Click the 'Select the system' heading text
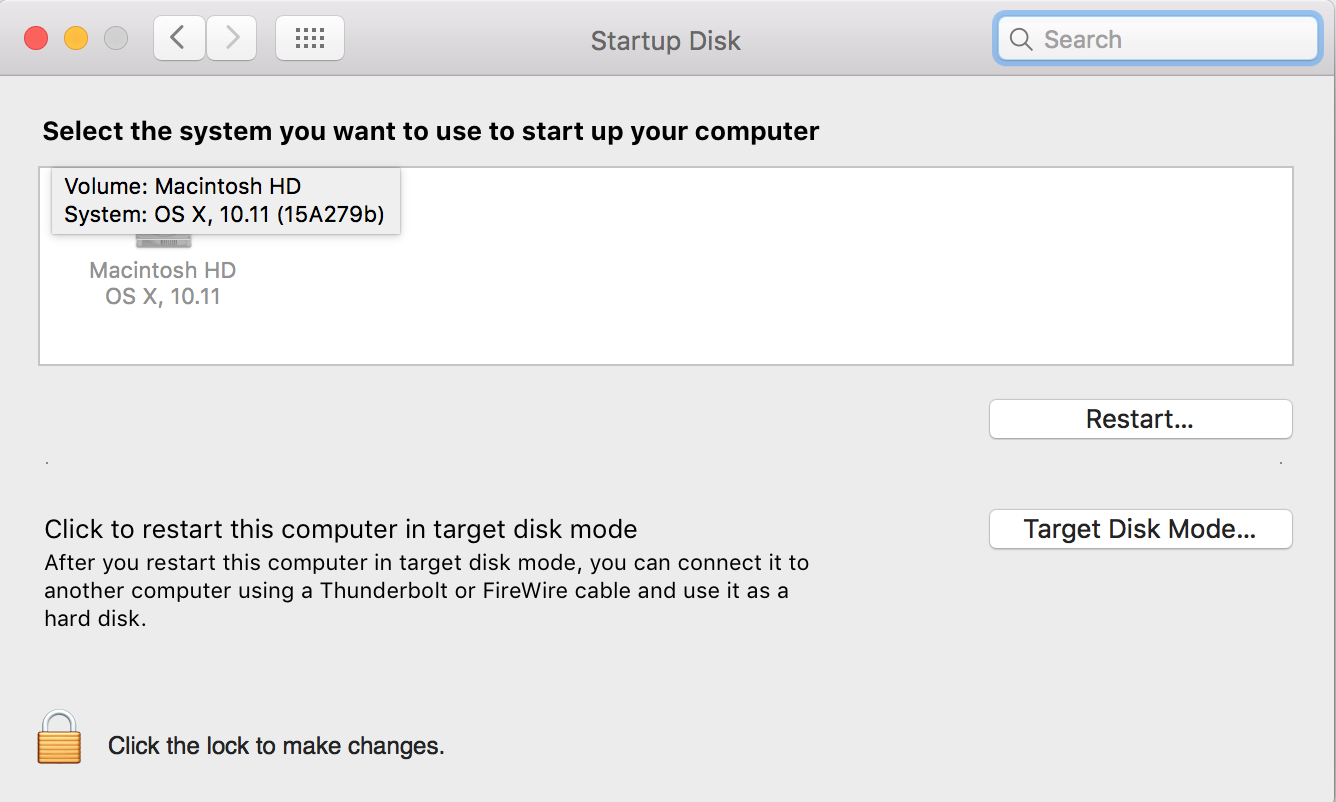The height and width of the screenshot is (802, 1336). pyautogui.click(x=430, y=131)
